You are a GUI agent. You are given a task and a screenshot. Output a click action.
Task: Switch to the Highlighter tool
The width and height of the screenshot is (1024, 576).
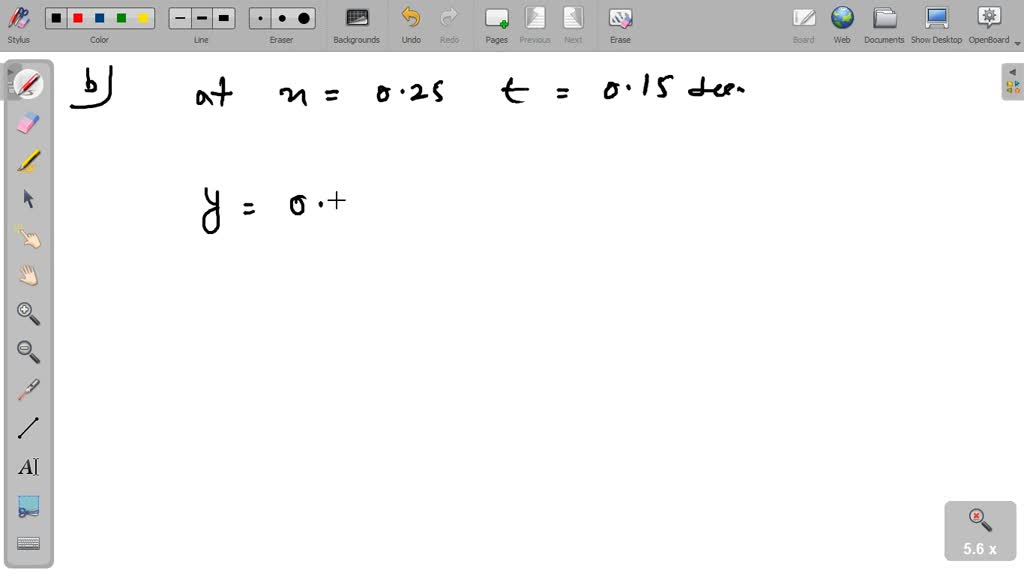[x=28, y=158]
